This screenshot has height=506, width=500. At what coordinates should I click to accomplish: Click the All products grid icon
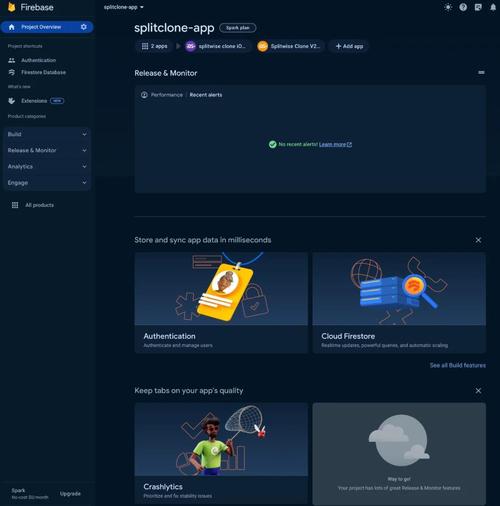pos(15,205)
